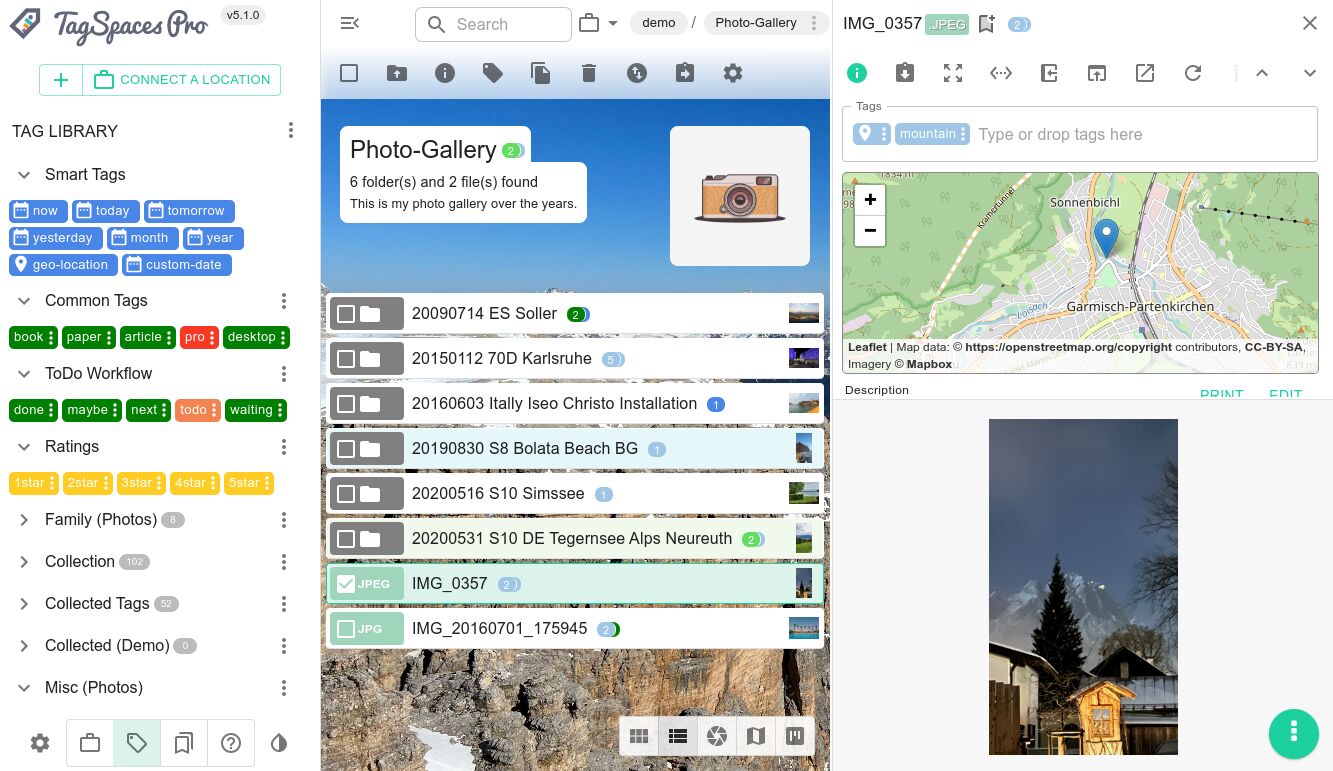Expand the Collected (Demo) group
This screenshot has height=771, width=1333.
[x=24, y=646]
